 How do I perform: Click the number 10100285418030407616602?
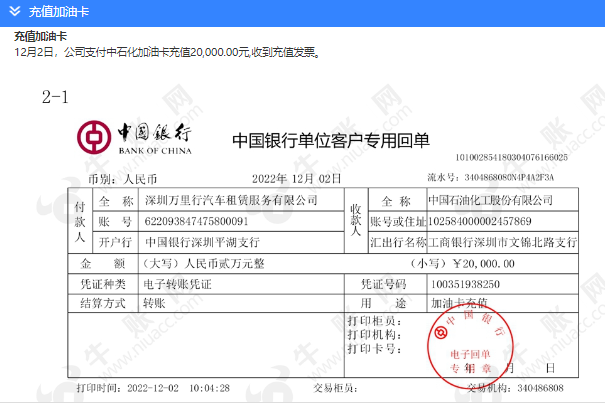(512, 157)
